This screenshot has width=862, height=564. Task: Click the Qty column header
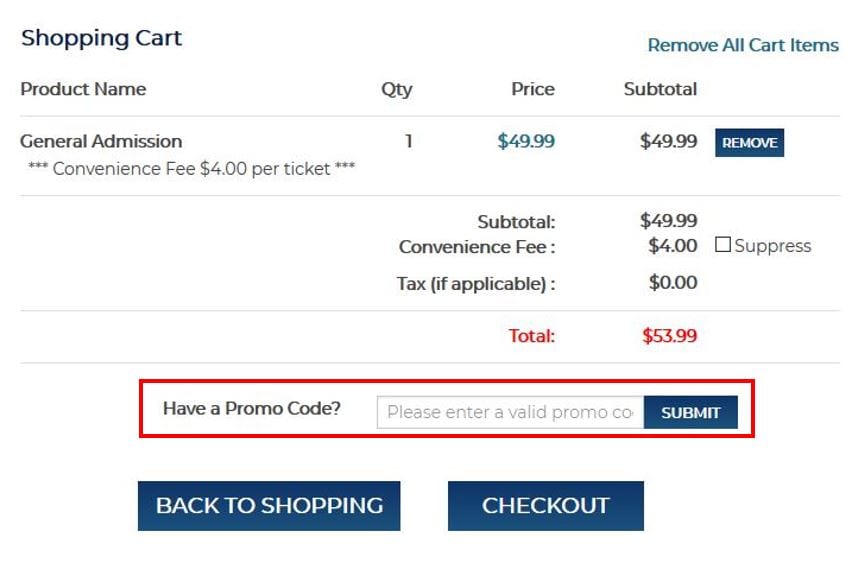point(396,89)
